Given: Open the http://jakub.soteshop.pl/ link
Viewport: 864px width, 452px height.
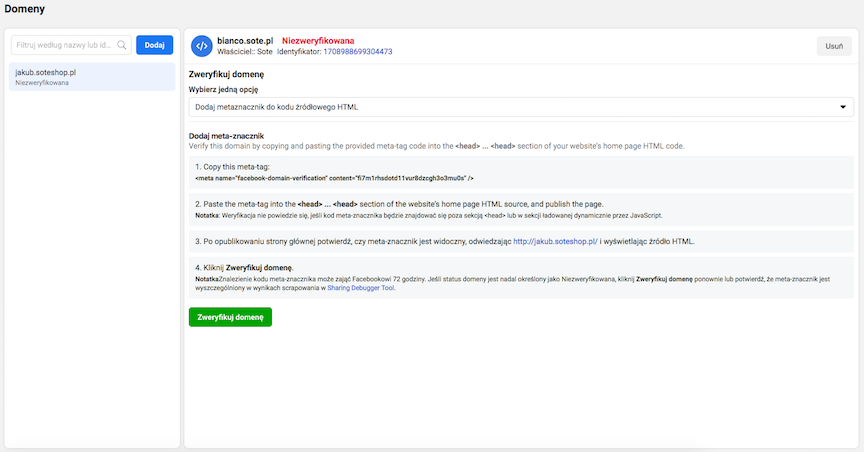Looking at the screenshot, I should click(555, 241).
